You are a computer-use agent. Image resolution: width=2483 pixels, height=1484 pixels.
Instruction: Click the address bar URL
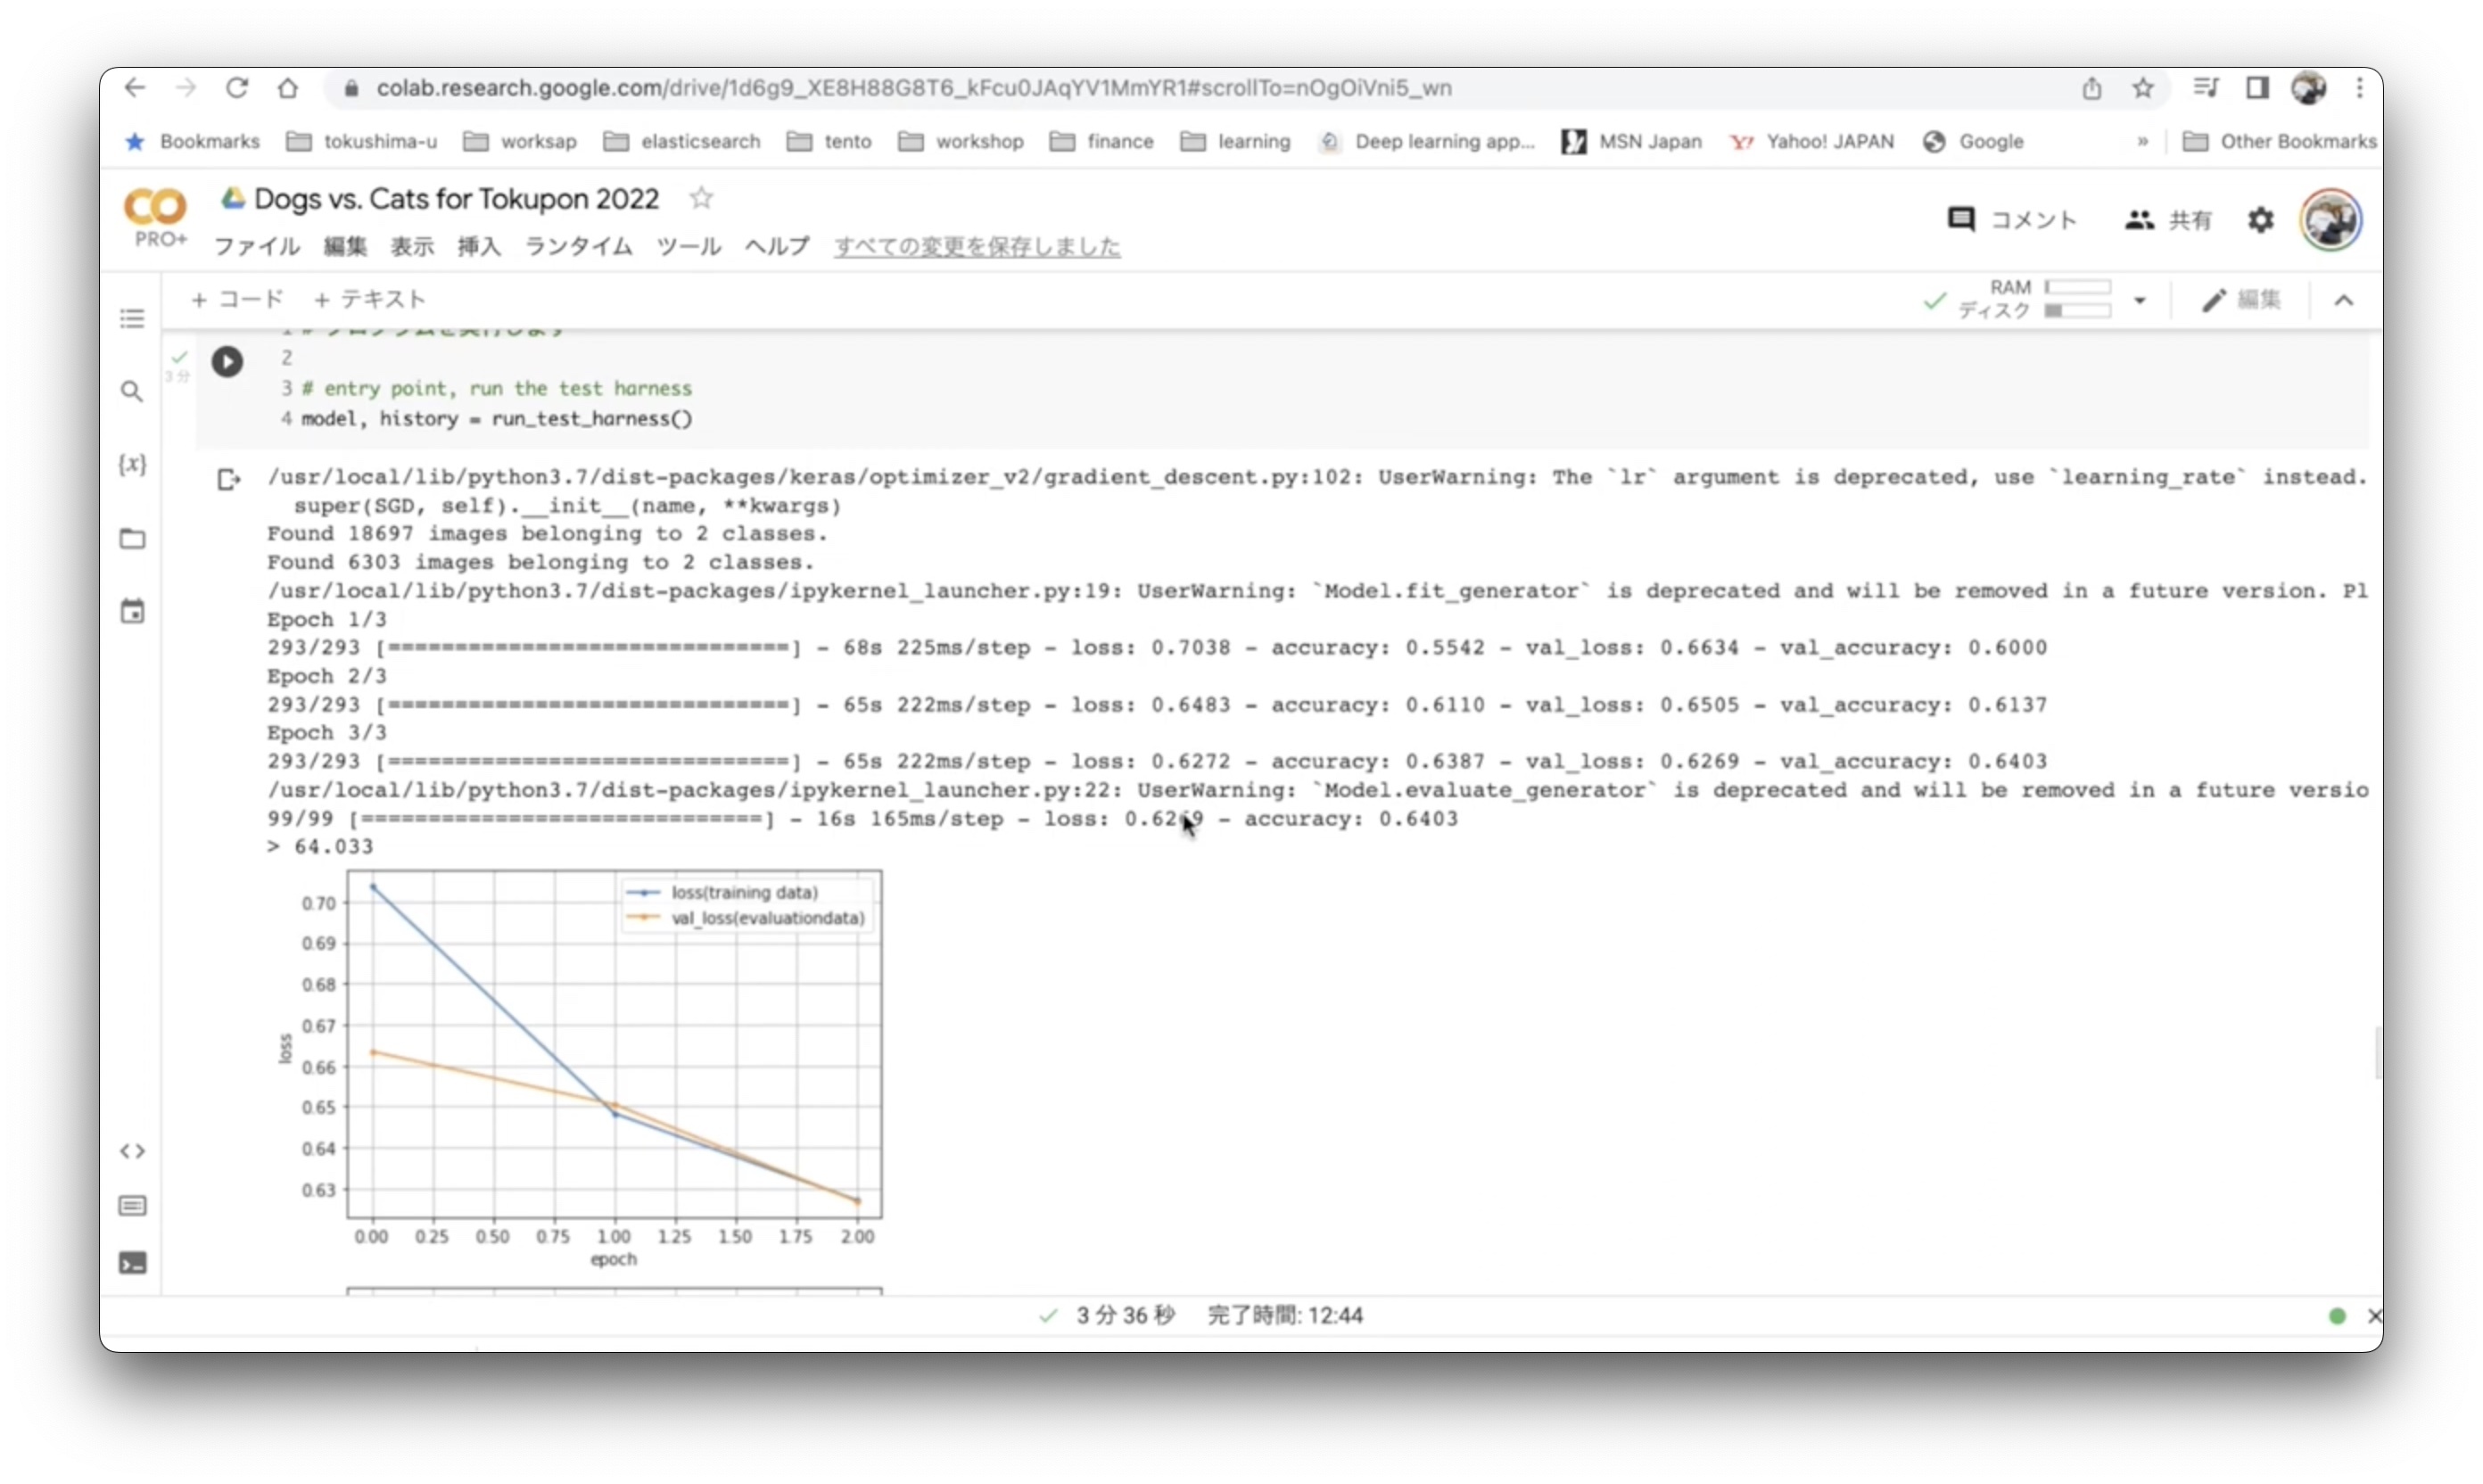[x=913, y=88]
